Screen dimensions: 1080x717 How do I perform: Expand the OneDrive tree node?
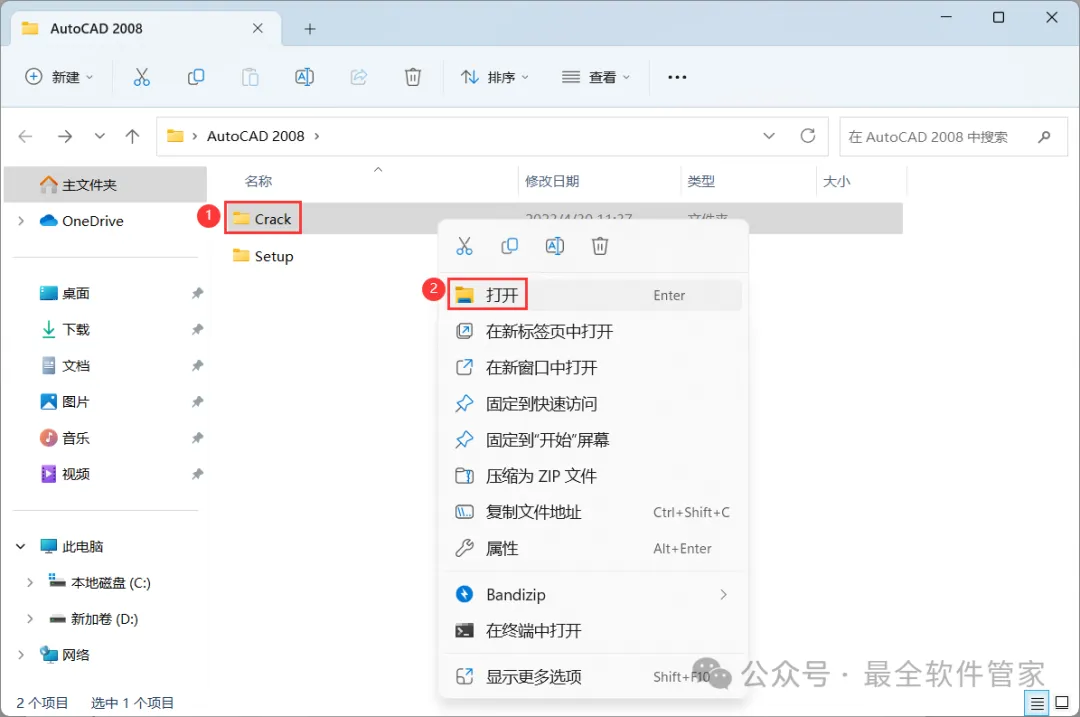tap(21, 221)
